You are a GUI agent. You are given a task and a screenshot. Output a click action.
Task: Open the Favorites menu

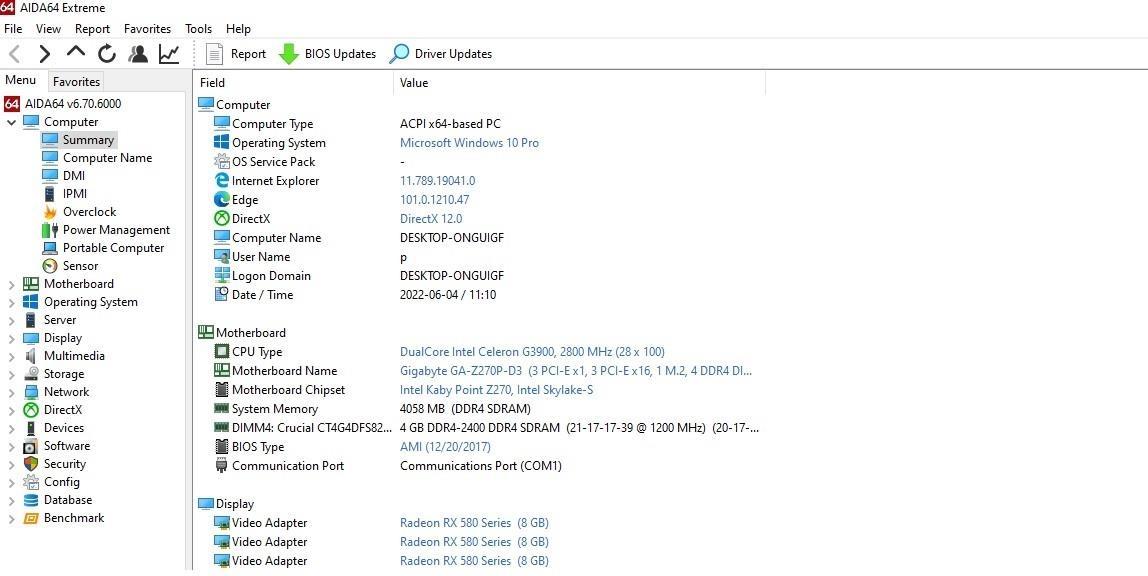pos(147,29)
